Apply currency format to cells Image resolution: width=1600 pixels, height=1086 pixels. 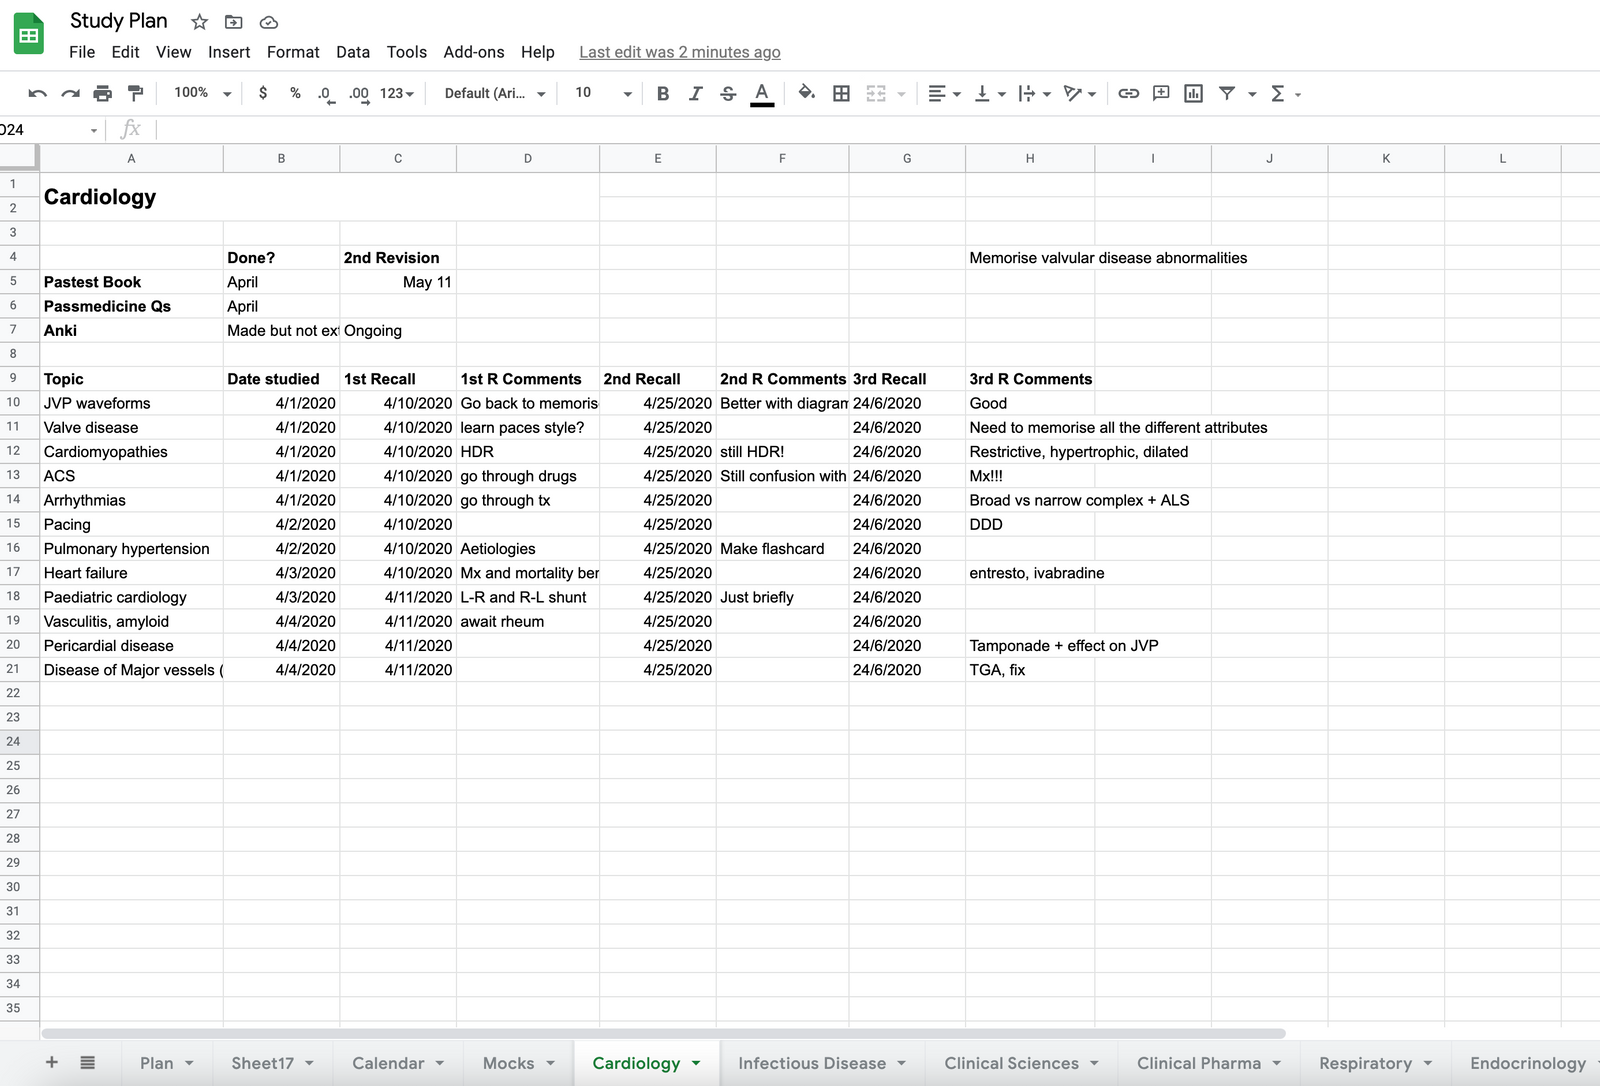point(262,93)
